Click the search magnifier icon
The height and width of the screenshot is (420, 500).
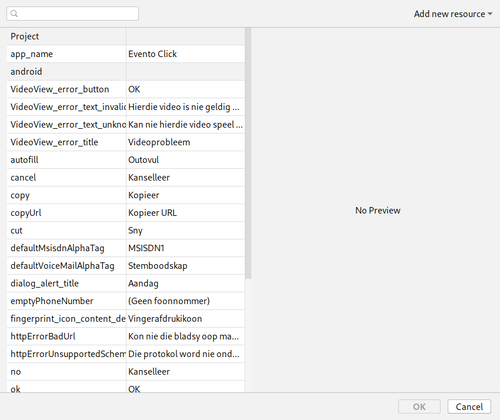coord(14,14)
